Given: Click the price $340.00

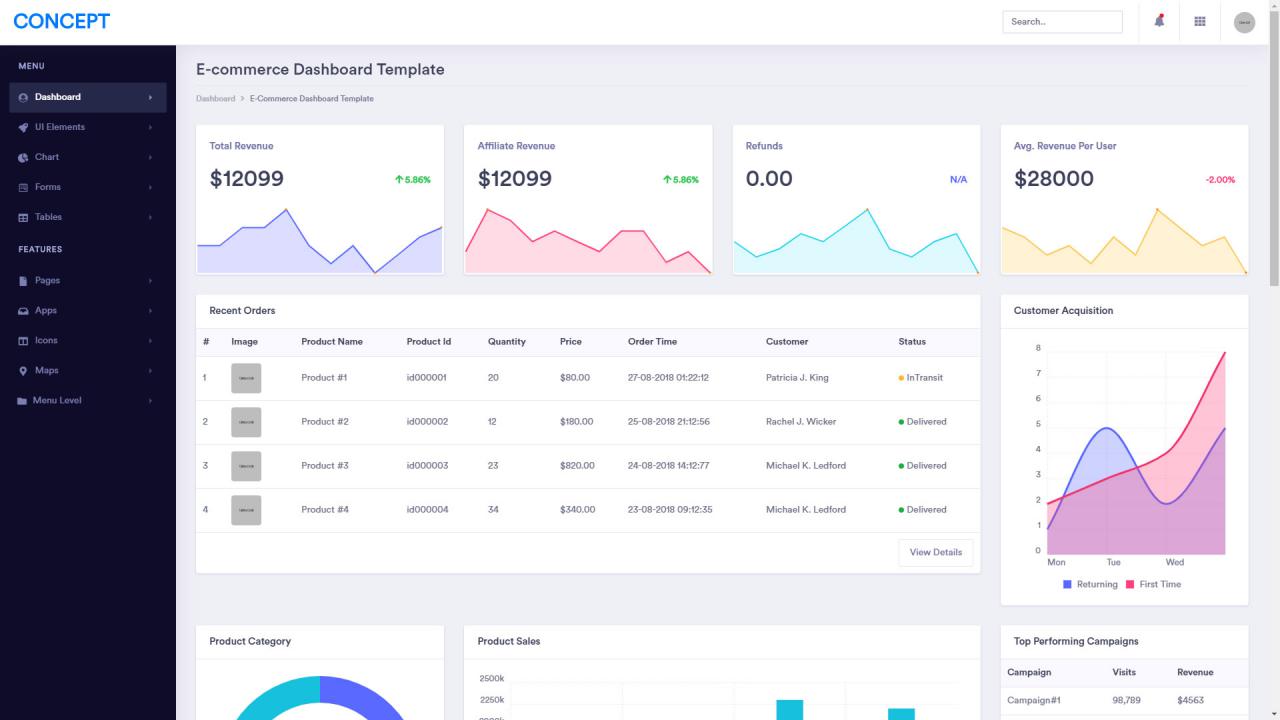Looking at the screenshot, I should 577,510.
